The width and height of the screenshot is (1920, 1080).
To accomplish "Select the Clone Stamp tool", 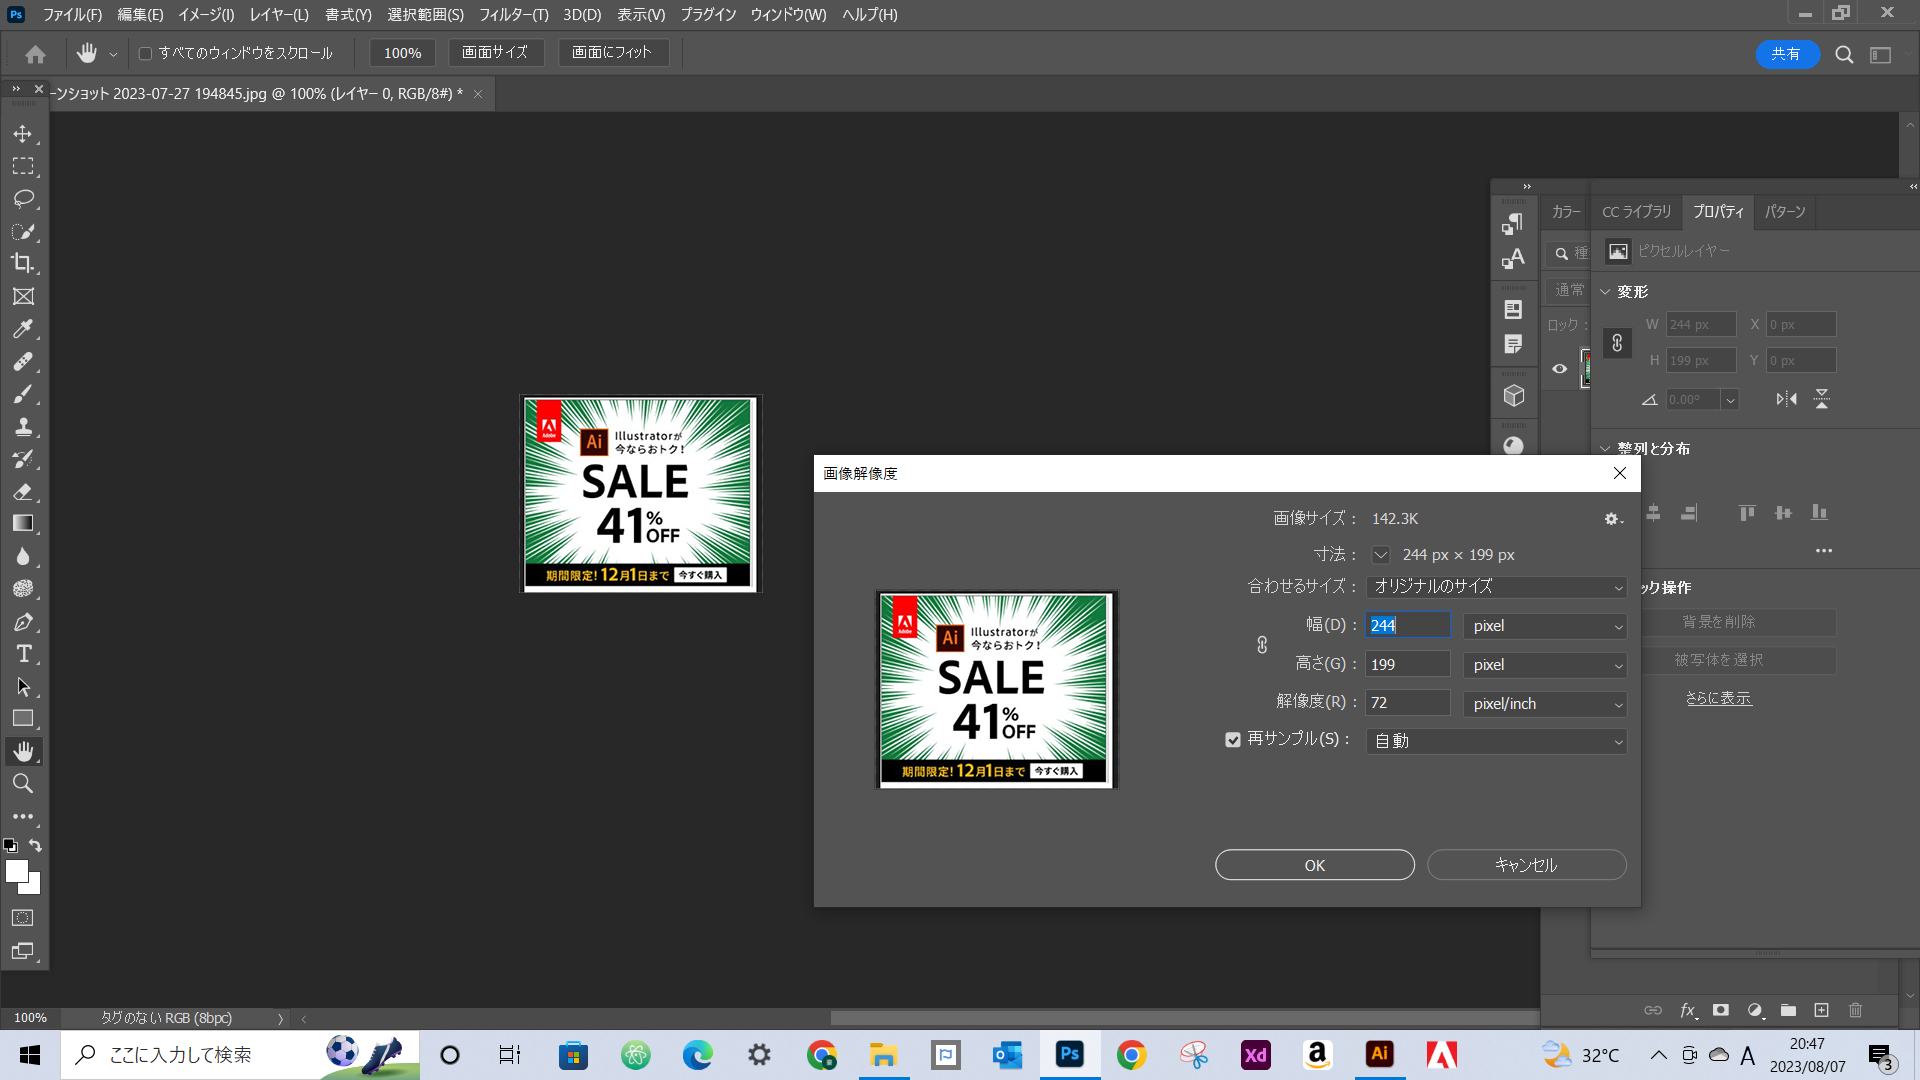I will [24, 427].
